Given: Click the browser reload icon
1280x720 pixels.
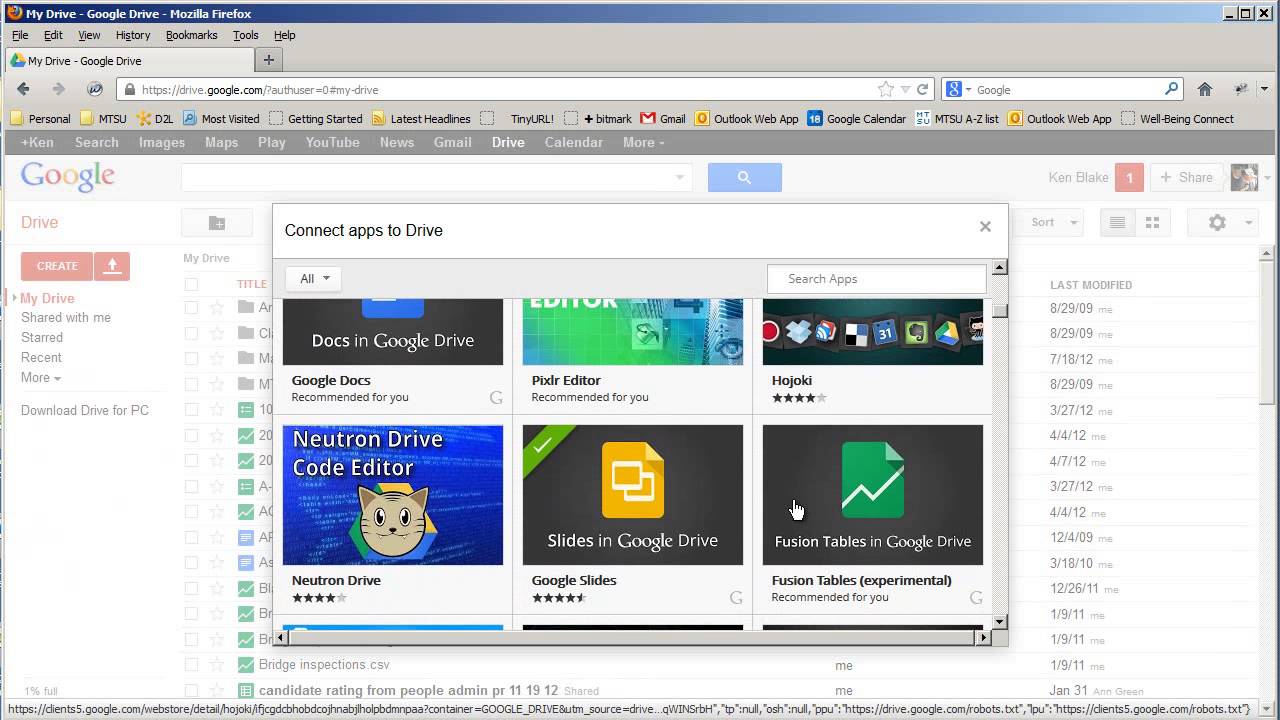Looking at the screenshot, I should pyautogui.click(x=922, y=89).
